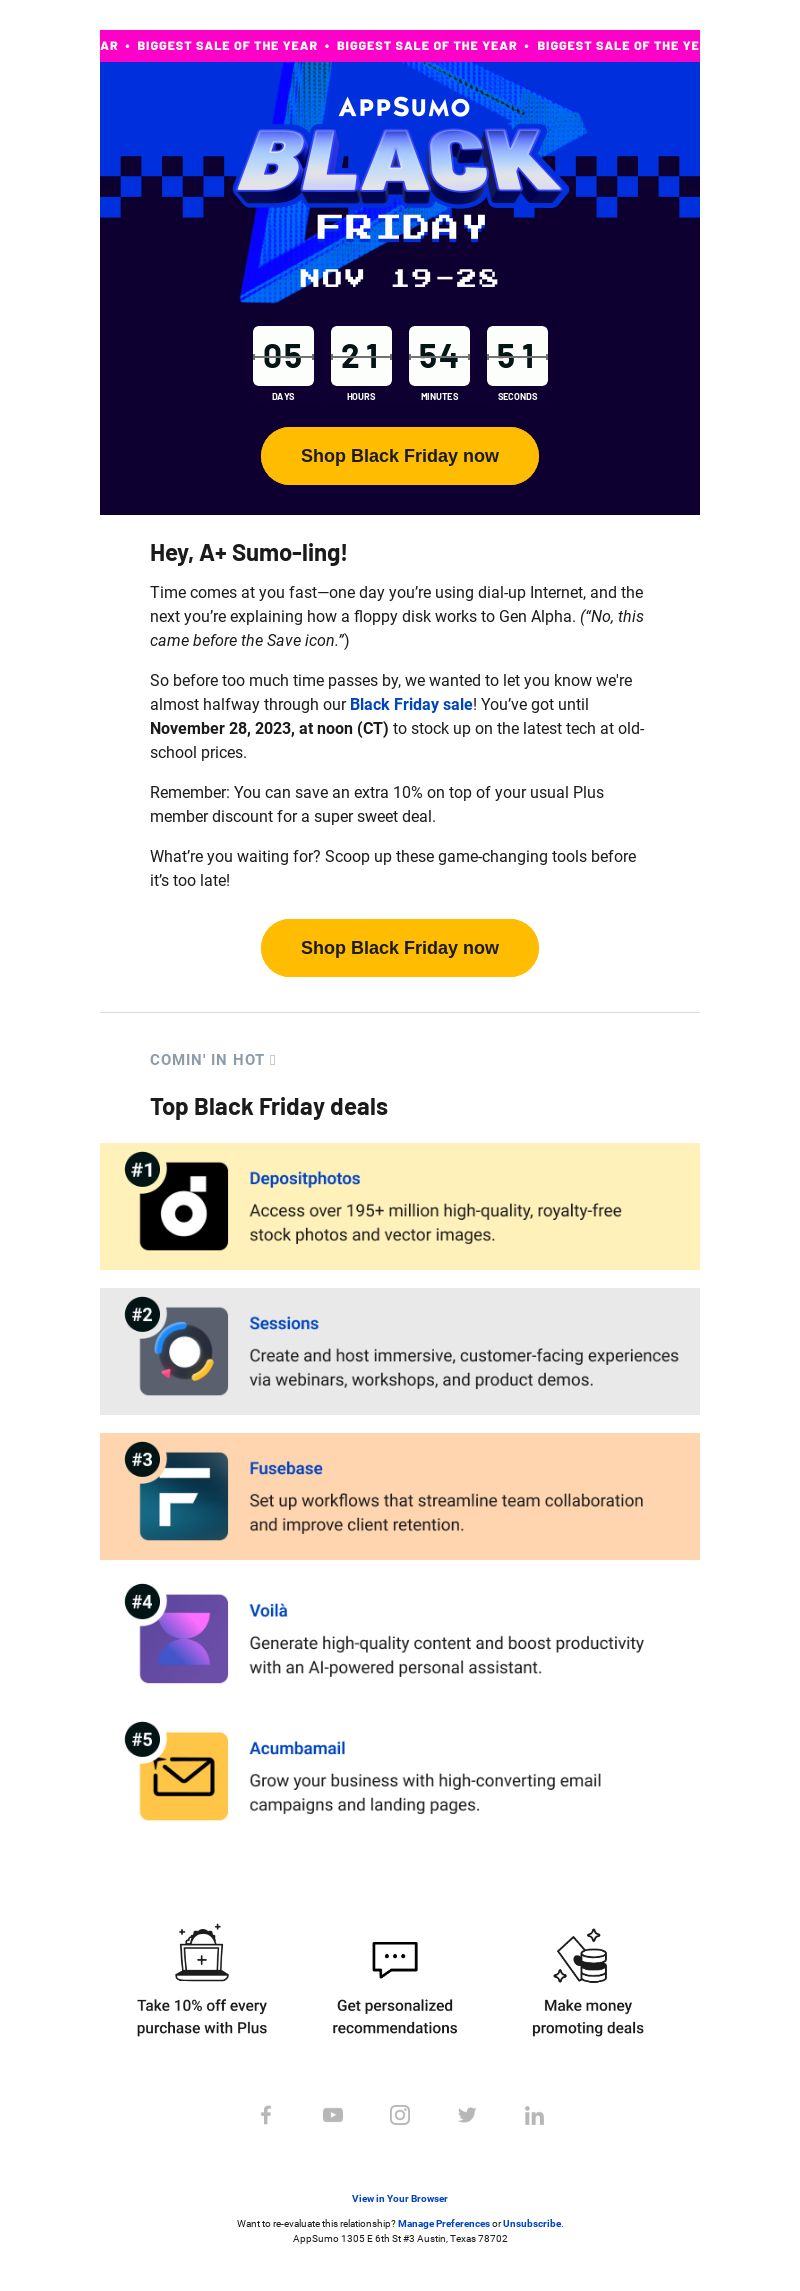The width and height of the screenshot is (800, 2291).
Task: Click the Sessions app icon
Action: tap(184, 1351)
